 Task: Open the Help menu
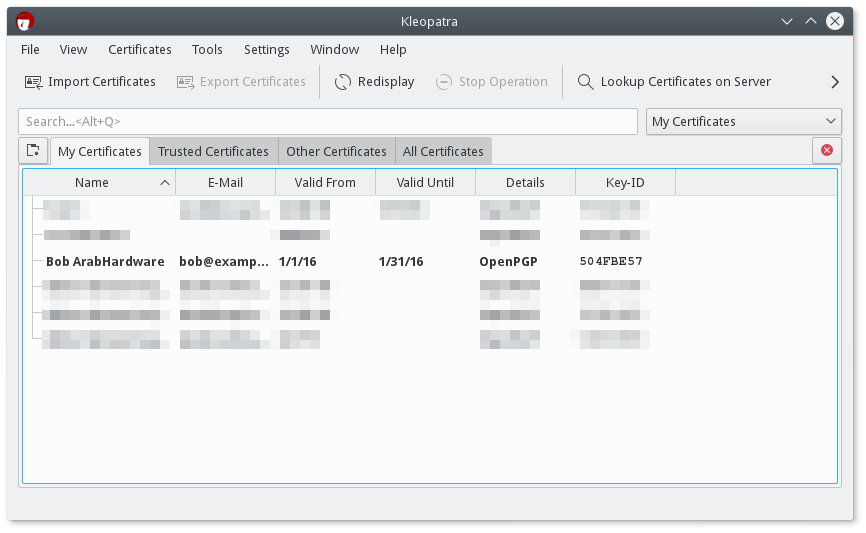click(393, 50)
